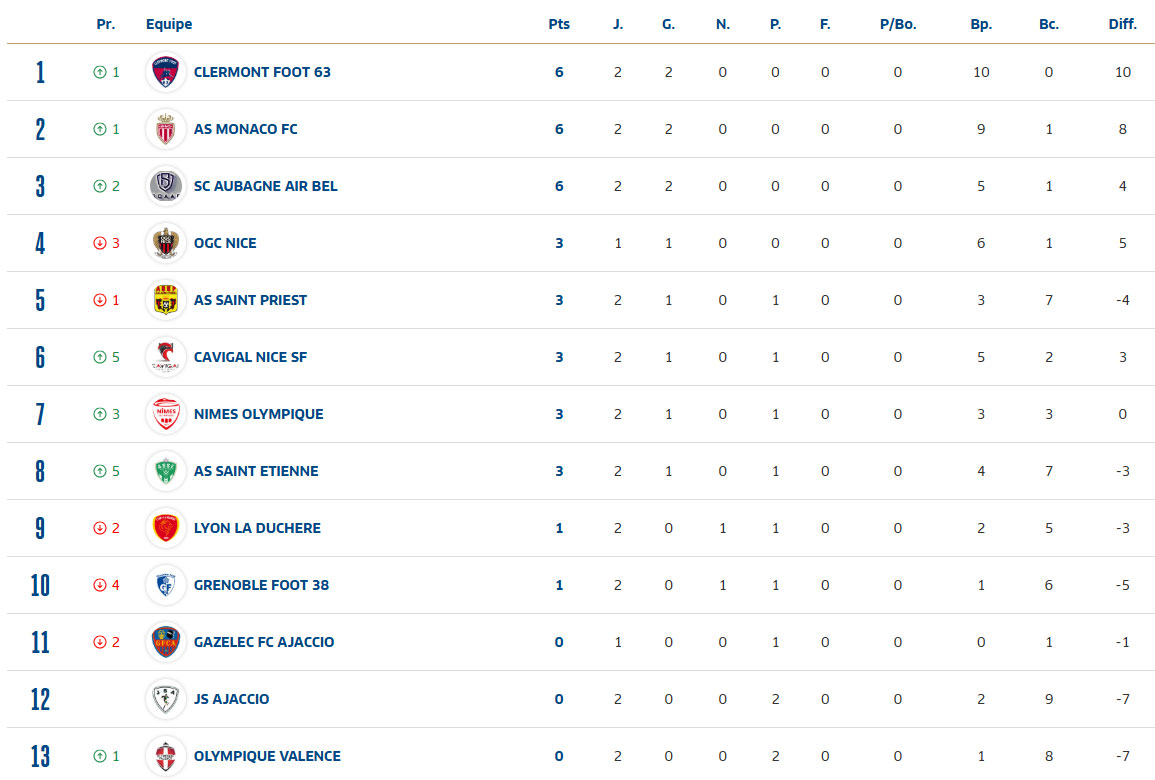Open the NIMES OLYMPIQUE team link
The image size is (1155, 780).
258,414
